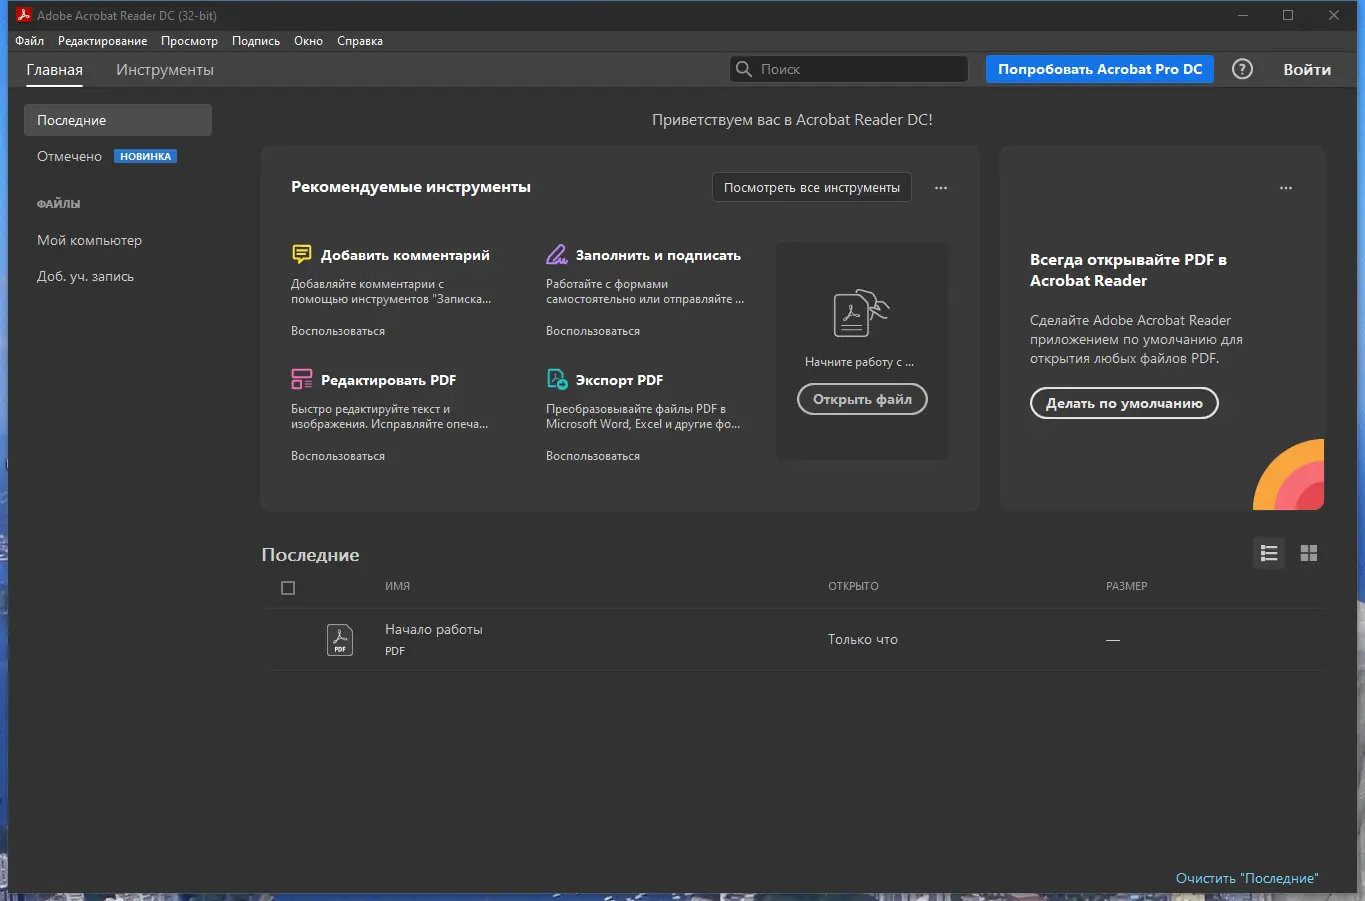Open the Редактировать PDF tool
This screenshot has width=1365, height=901.
tap(388, 380)
